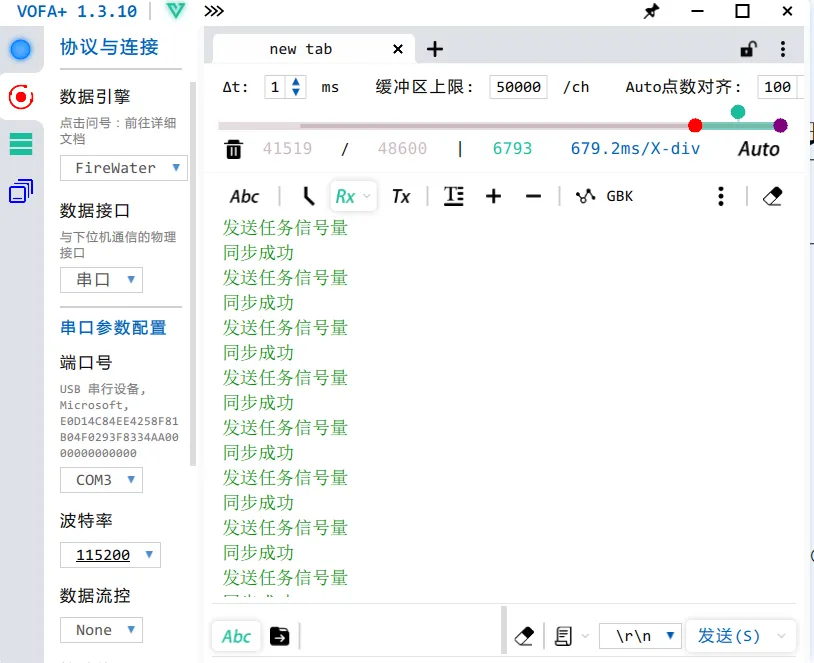The height and width of the screenshot is (663, 814).
Task: Switch to the new tab
Action: click(x=300, y=47)
